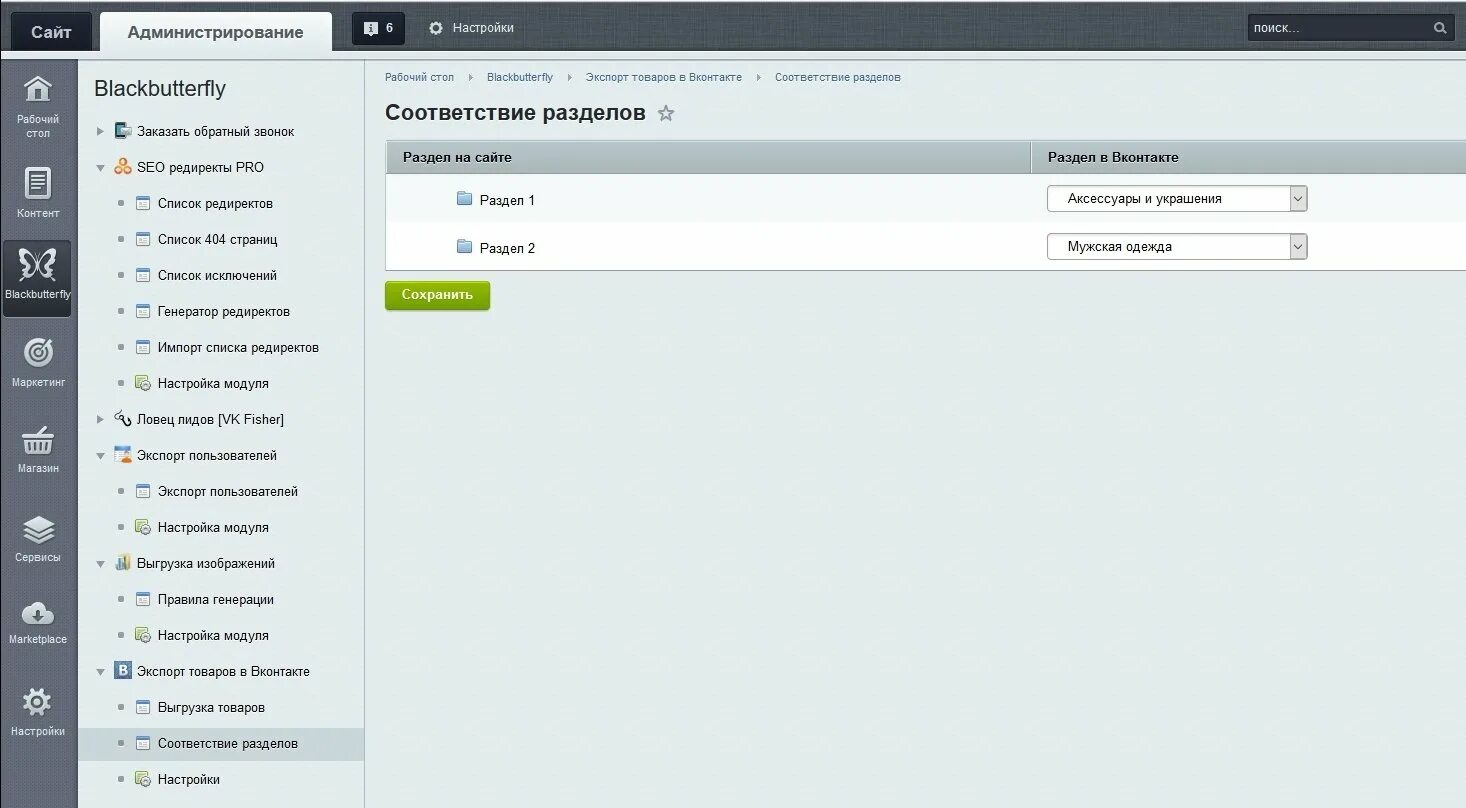Click the Раздел 1 folder icon

pyautogui.click(x=464, y=198)
